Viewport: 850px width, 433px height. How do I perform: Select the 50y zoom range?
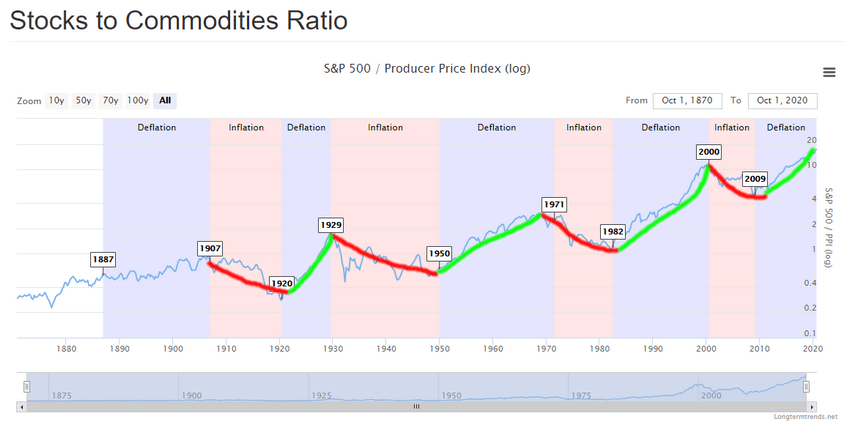click(83, 100)
